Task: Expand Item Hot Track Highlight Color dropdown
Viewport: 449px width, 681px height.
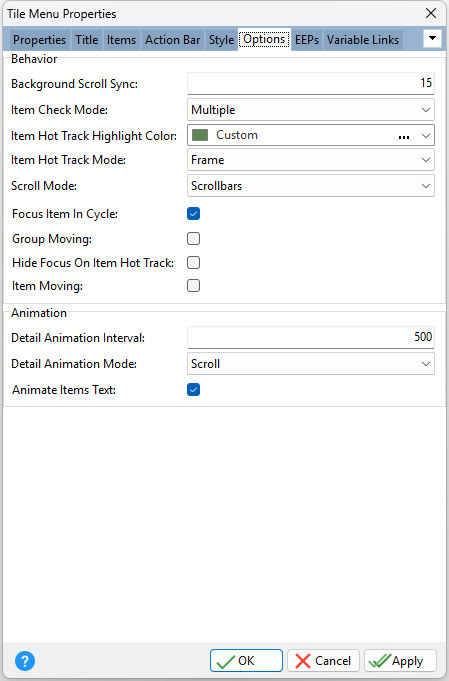Action: tap(426, 136)
